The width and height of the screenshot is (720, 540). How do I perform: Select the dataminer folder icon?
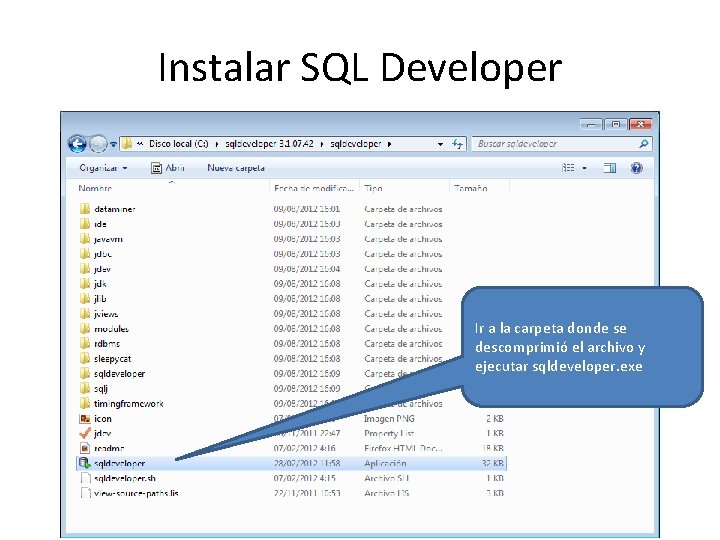(x=84, y=209)
